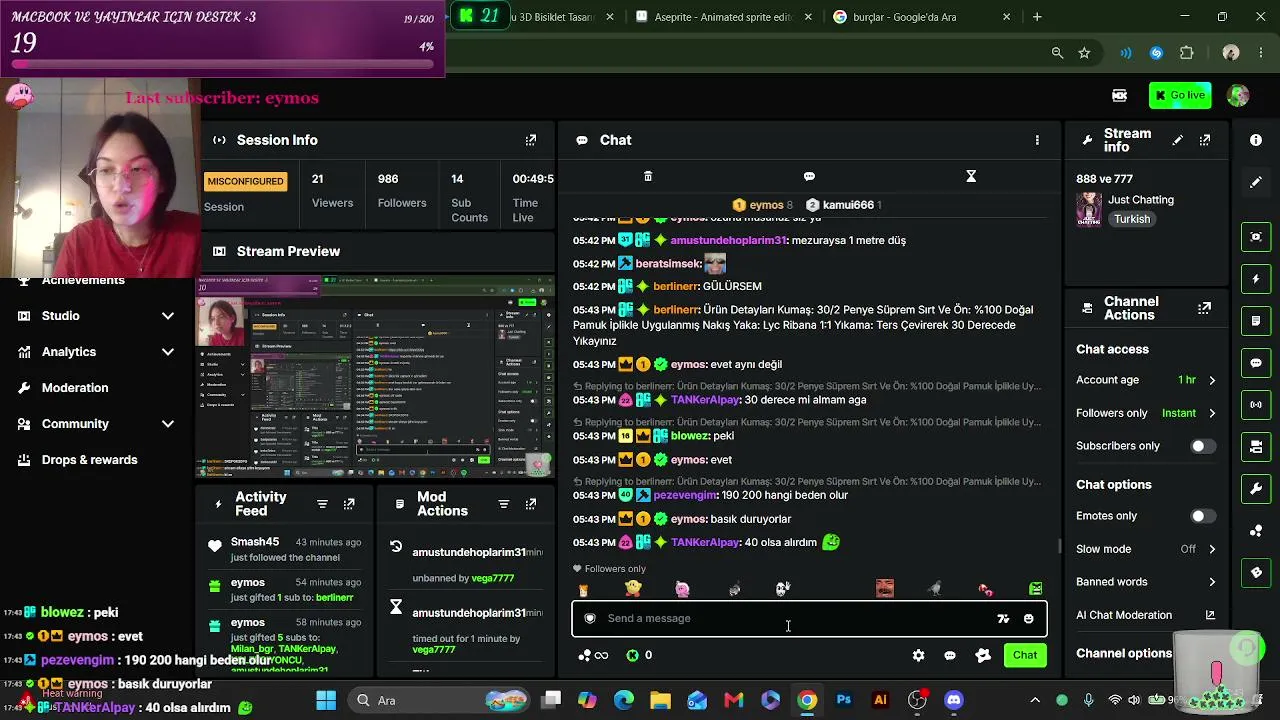The image size is (1280, 720).
Task: Open Chrome extensions puzzle icon
Action: pos(1187,53)
